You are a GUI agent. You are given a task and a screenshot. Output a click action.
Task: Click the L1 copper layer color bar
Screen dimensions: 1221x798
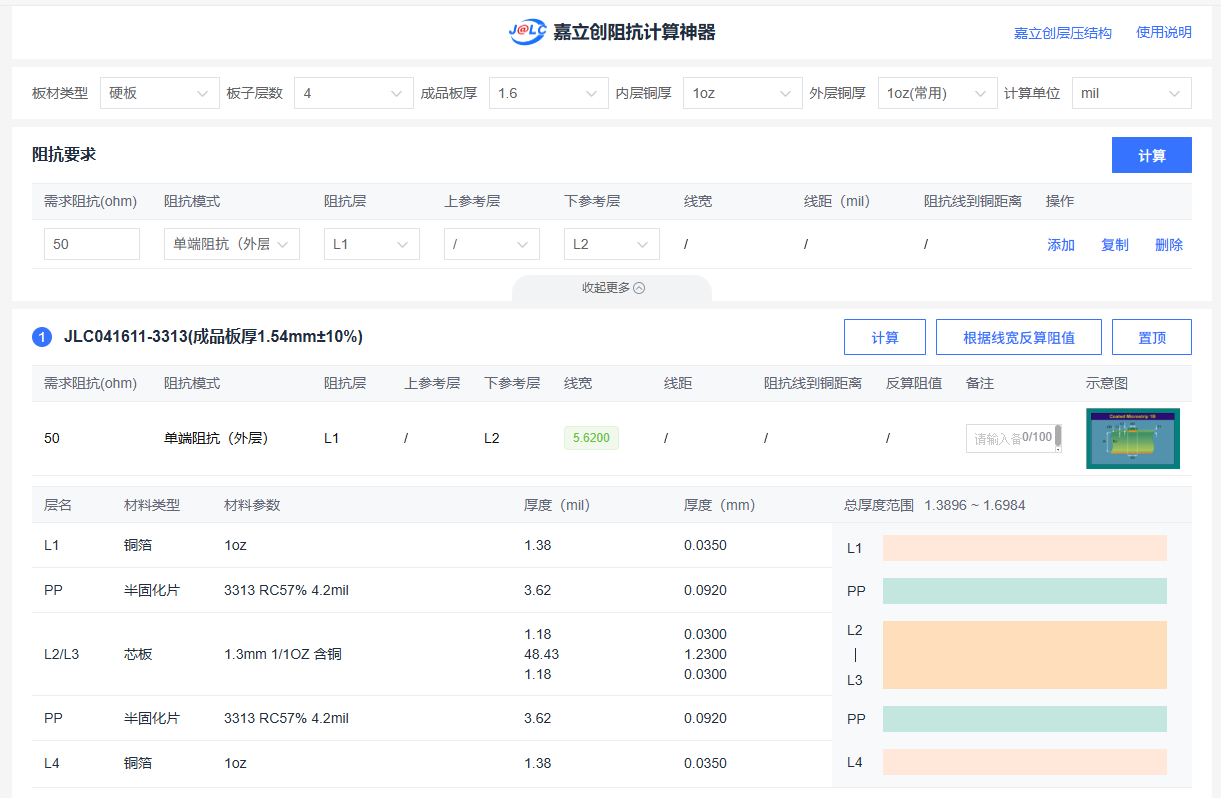[x=1025, y=548]
